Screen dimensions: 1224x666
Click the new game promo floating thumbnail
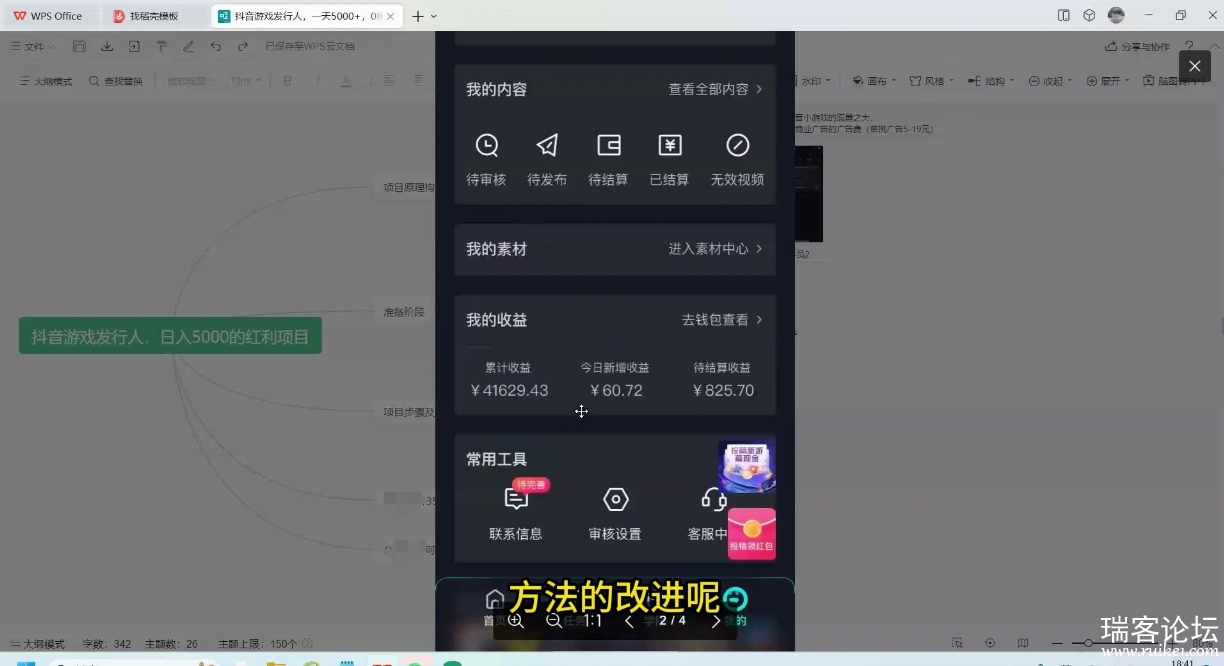(747, 467)
